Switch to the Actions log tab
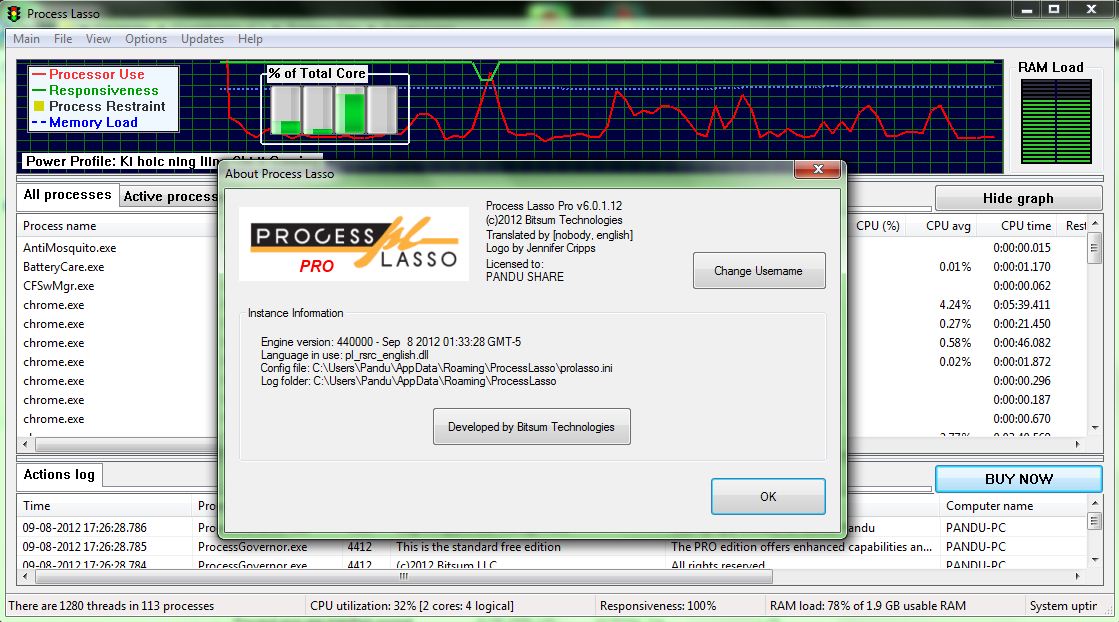This screenshot has height=622, width=1119. click(58, 475)
